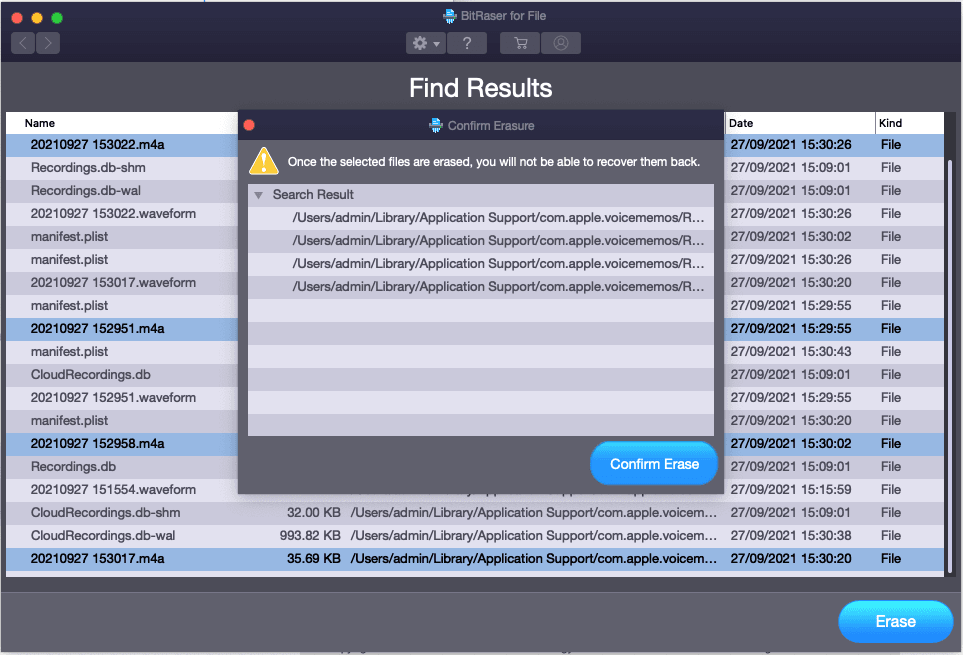Open the settings gear dropdown
Viewport: 963px width, 655px height.
426,43
